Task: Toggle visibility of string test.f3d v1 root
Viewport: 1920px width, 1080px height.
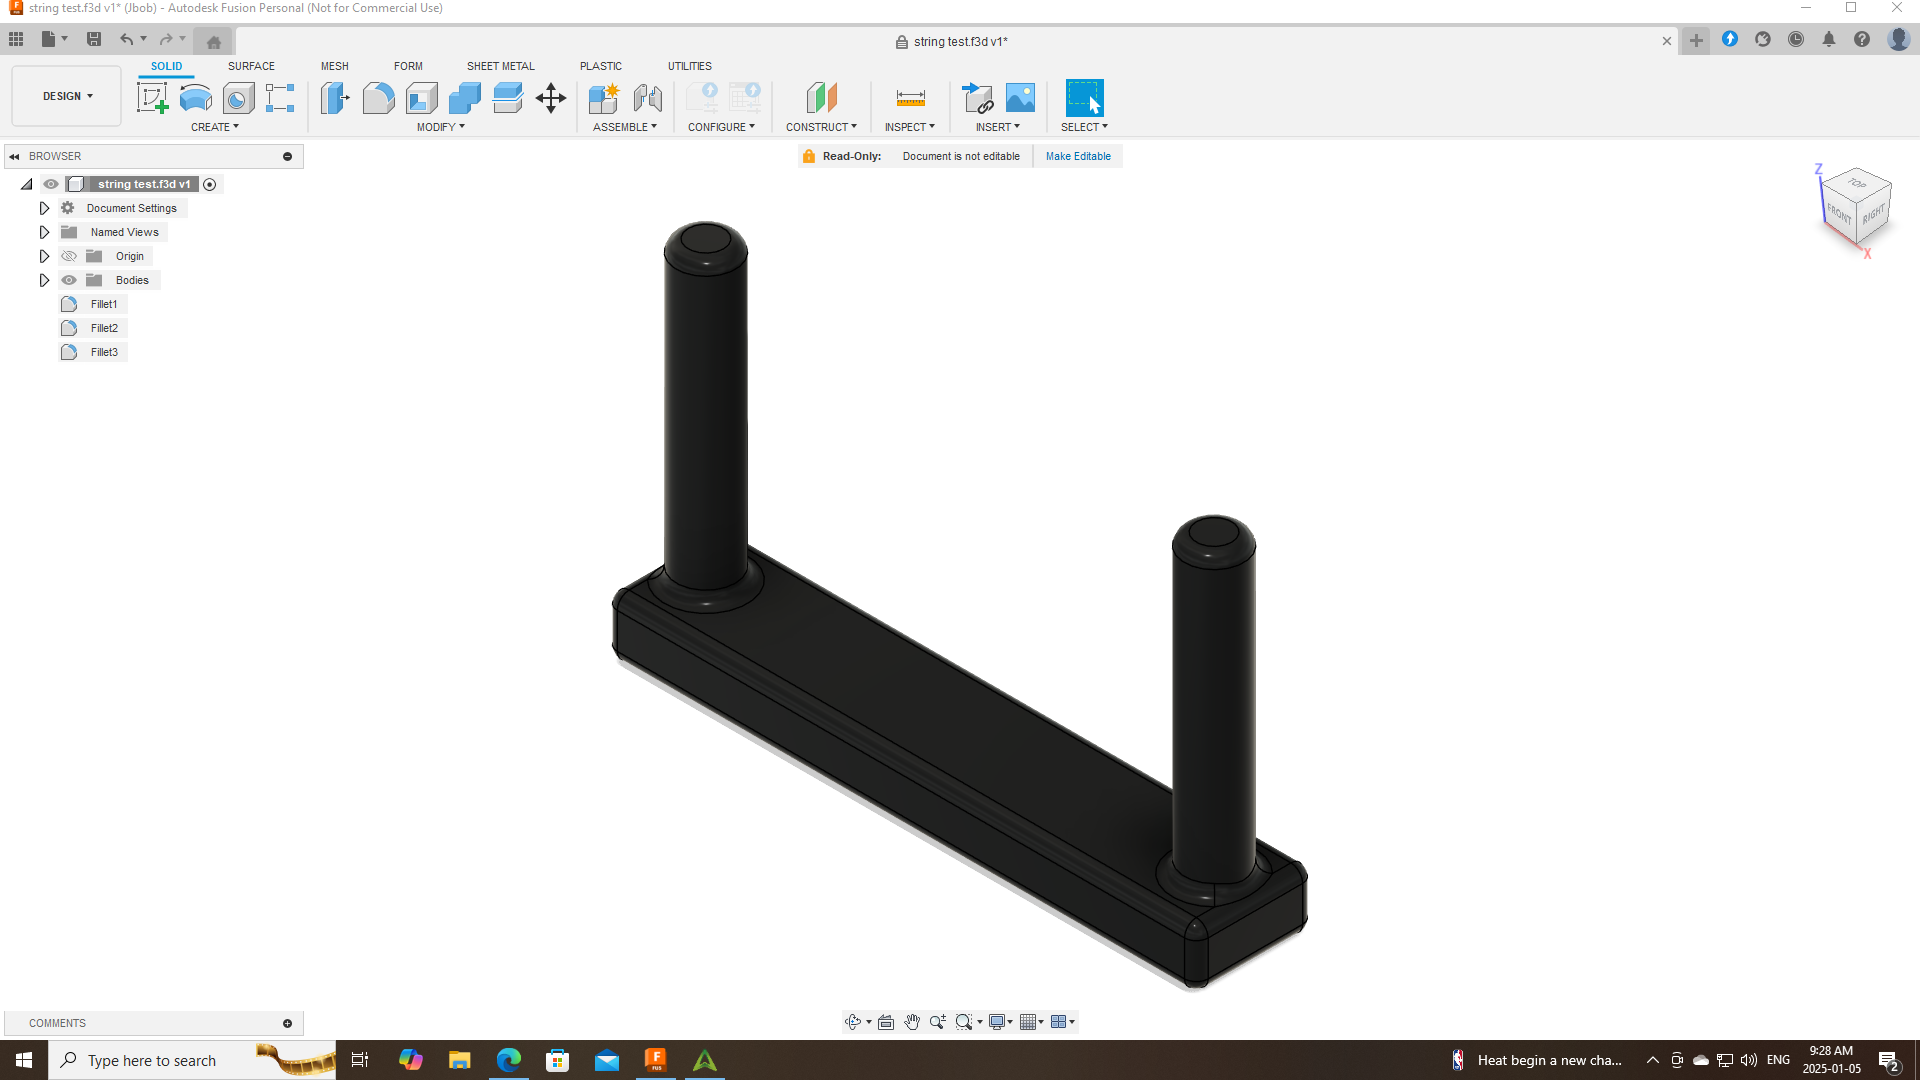Action: (x=51, y=184)
